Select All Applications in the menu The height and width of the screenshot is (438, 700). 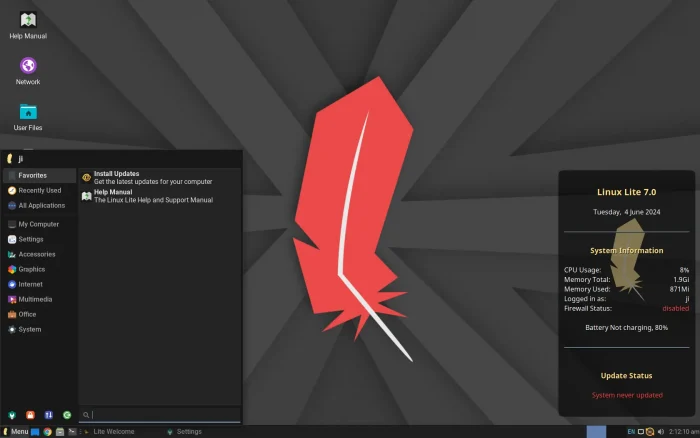[41, 205]
